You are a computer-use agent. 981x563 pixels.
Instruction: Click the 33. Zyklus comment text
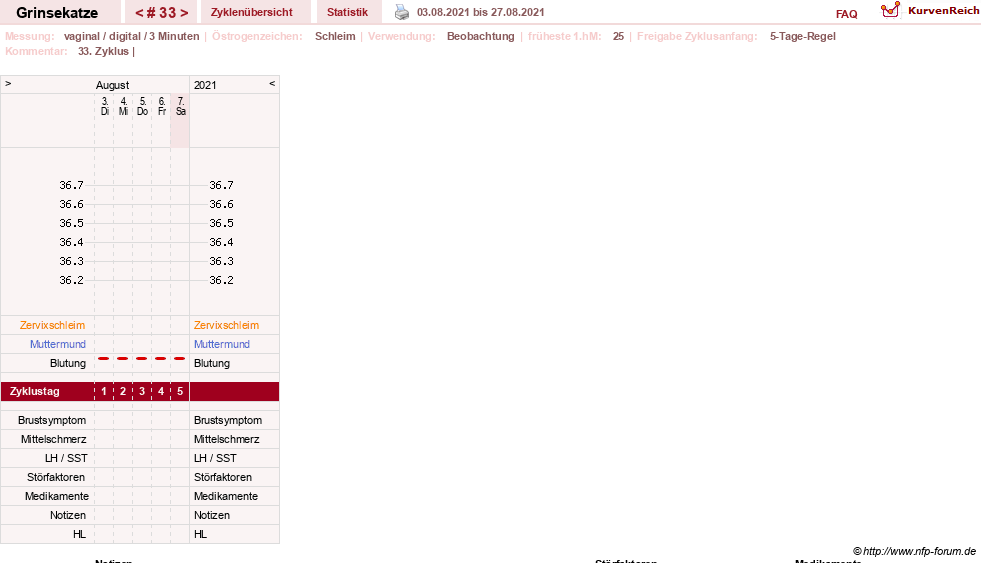[x=103, y=51]
